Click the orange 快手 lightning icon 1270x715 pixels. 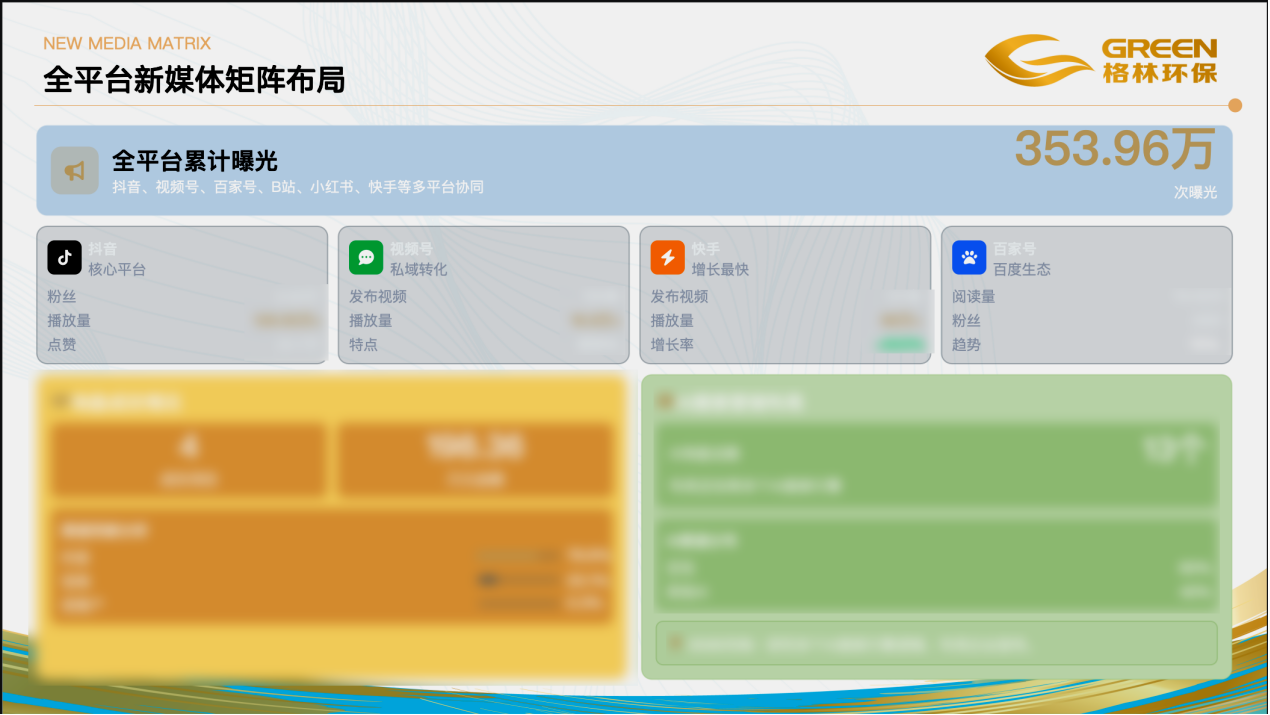(x=667, y=258)
